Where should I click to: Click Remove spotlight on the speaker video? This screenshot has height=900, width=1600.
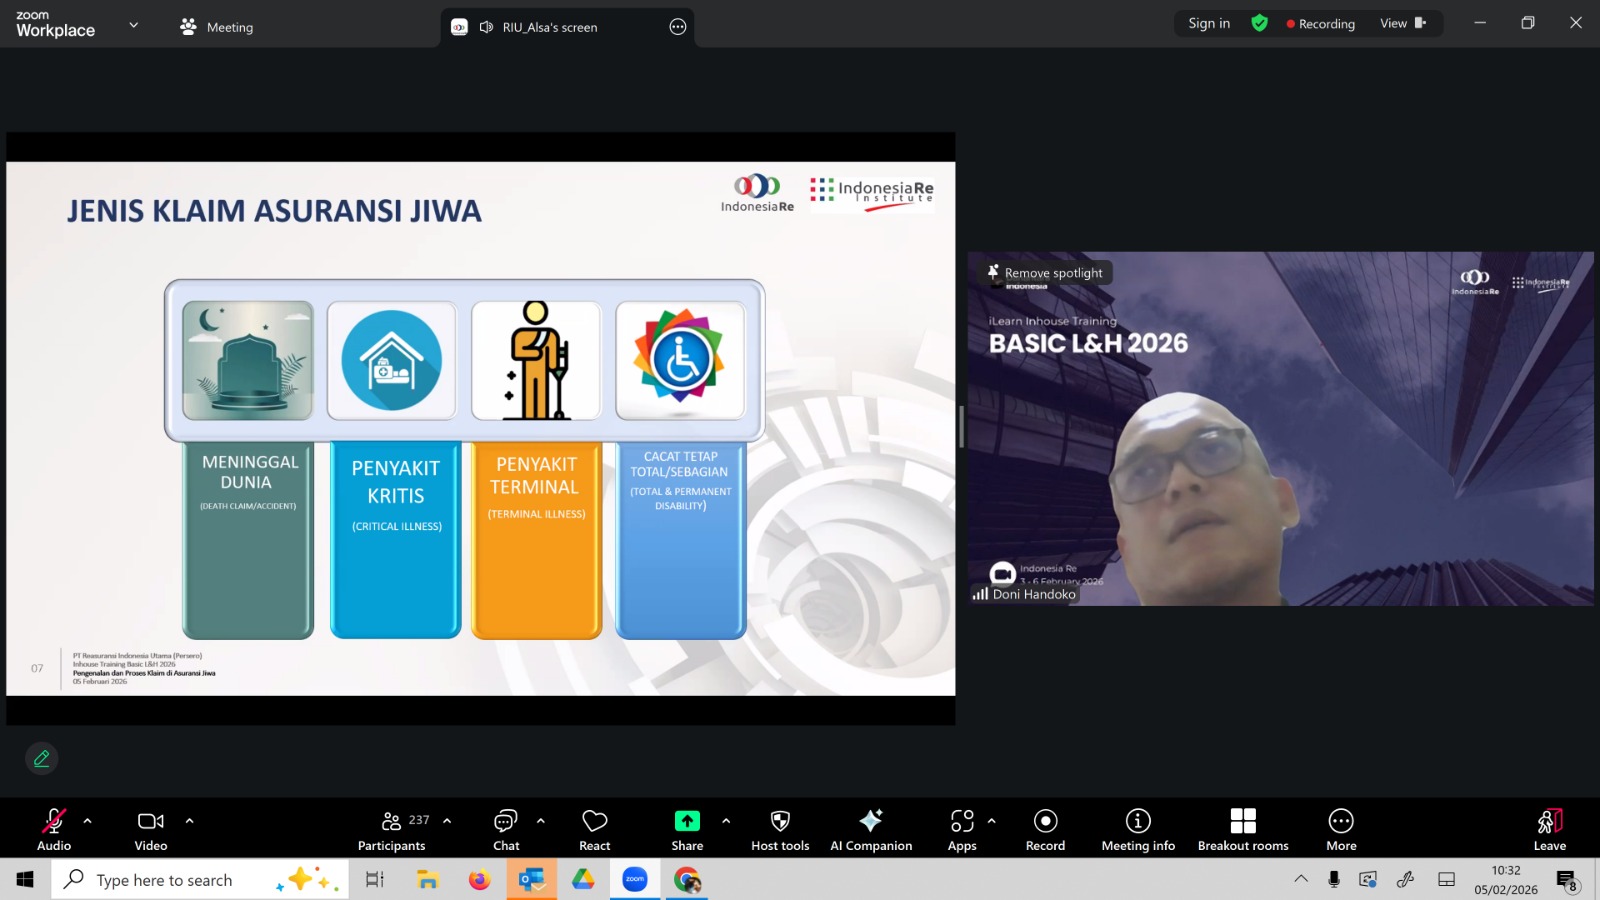tap(1046, 273)
